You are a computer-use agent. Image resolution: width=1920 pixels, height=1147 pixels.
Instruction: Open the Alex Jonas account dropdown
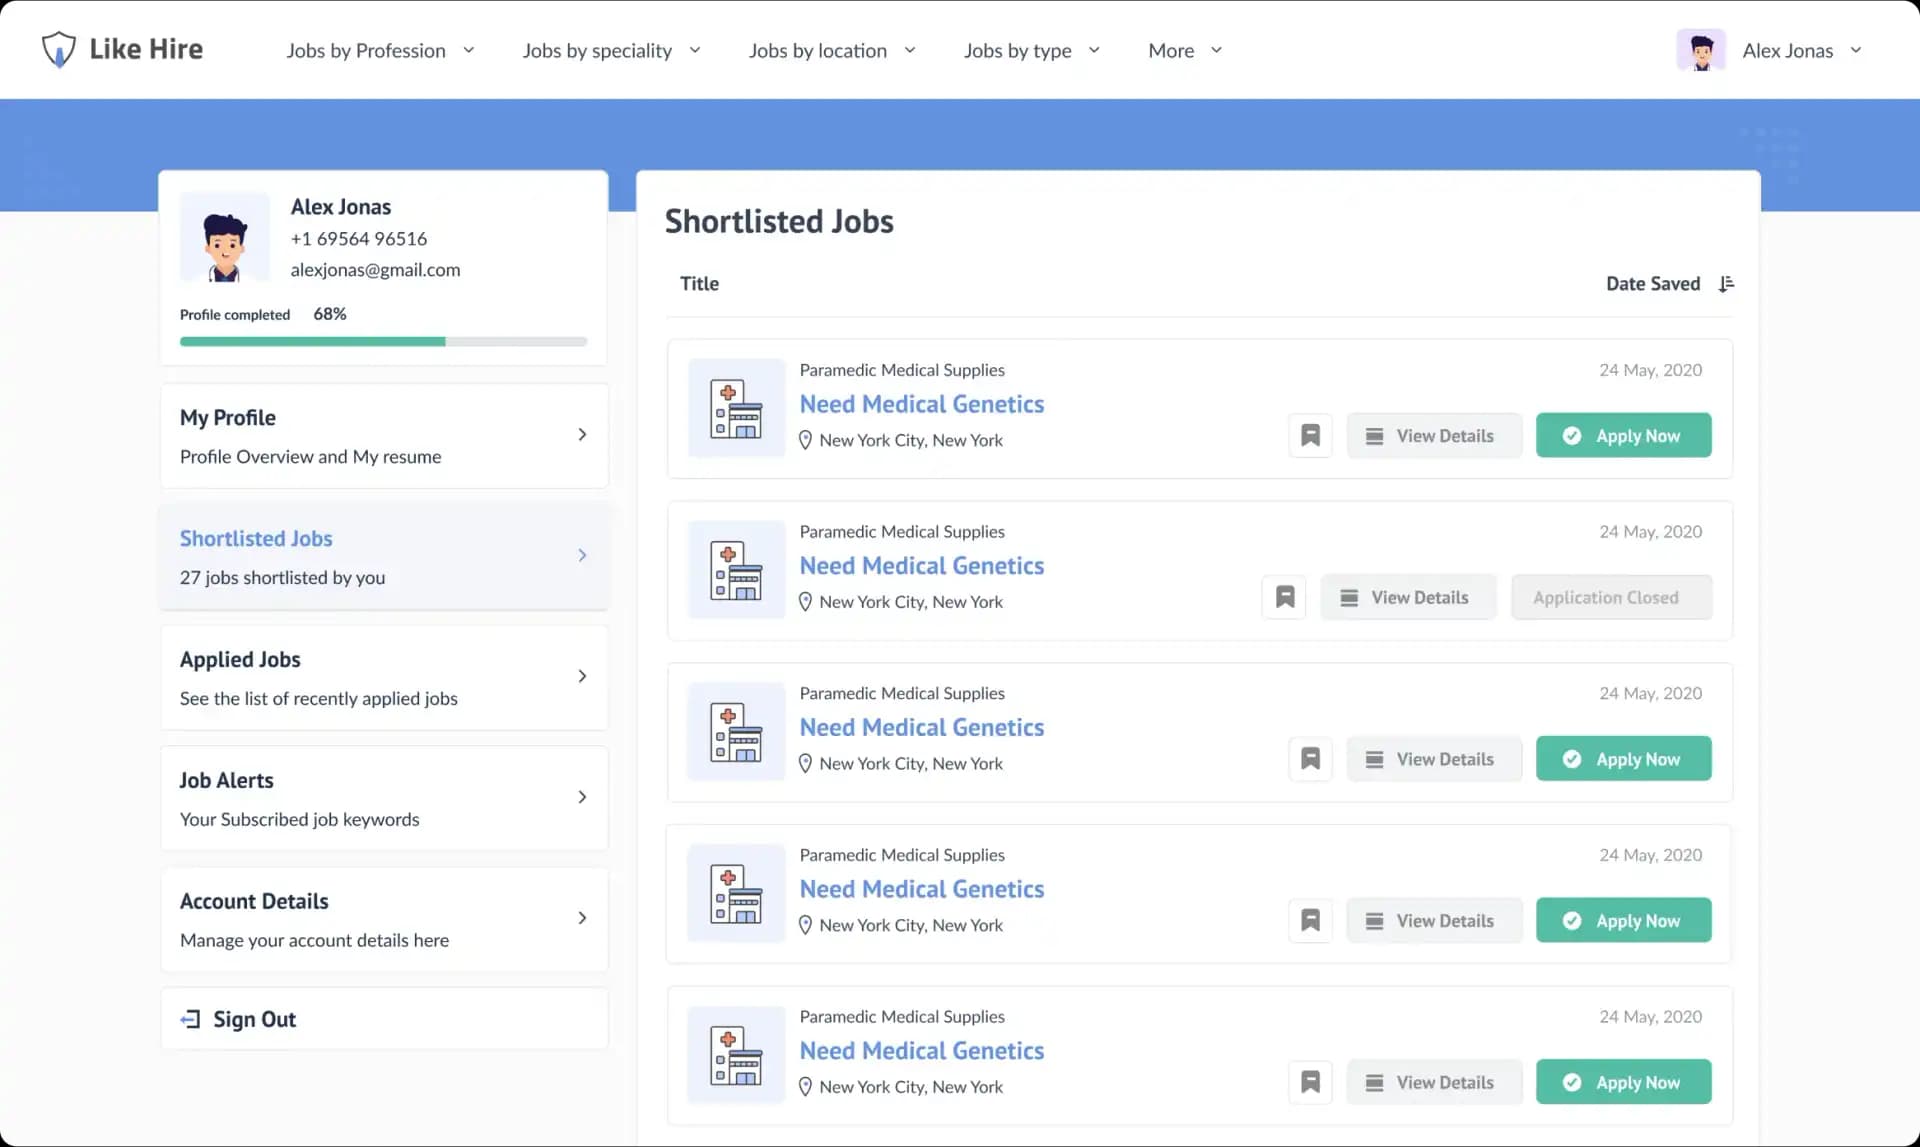1857,49
